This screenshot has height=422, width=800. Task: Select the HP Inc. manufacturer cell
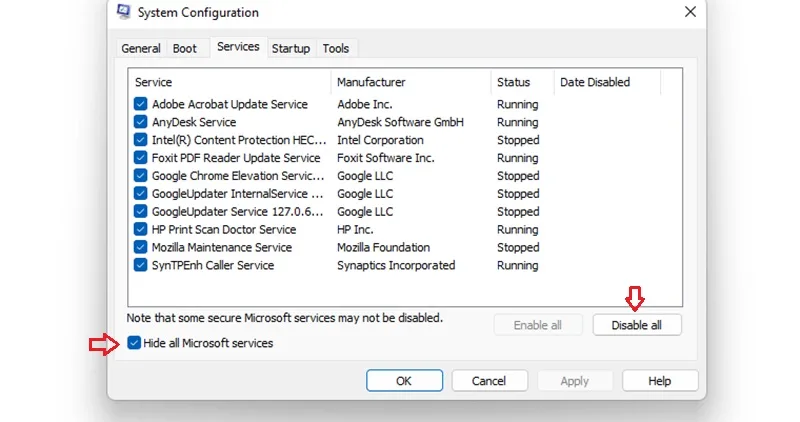[355, 229]
